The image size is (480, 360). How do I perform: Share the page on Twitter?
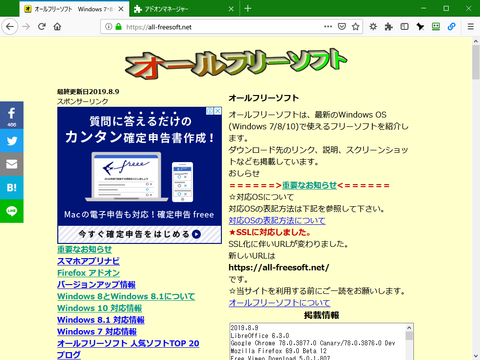(12, 141)
